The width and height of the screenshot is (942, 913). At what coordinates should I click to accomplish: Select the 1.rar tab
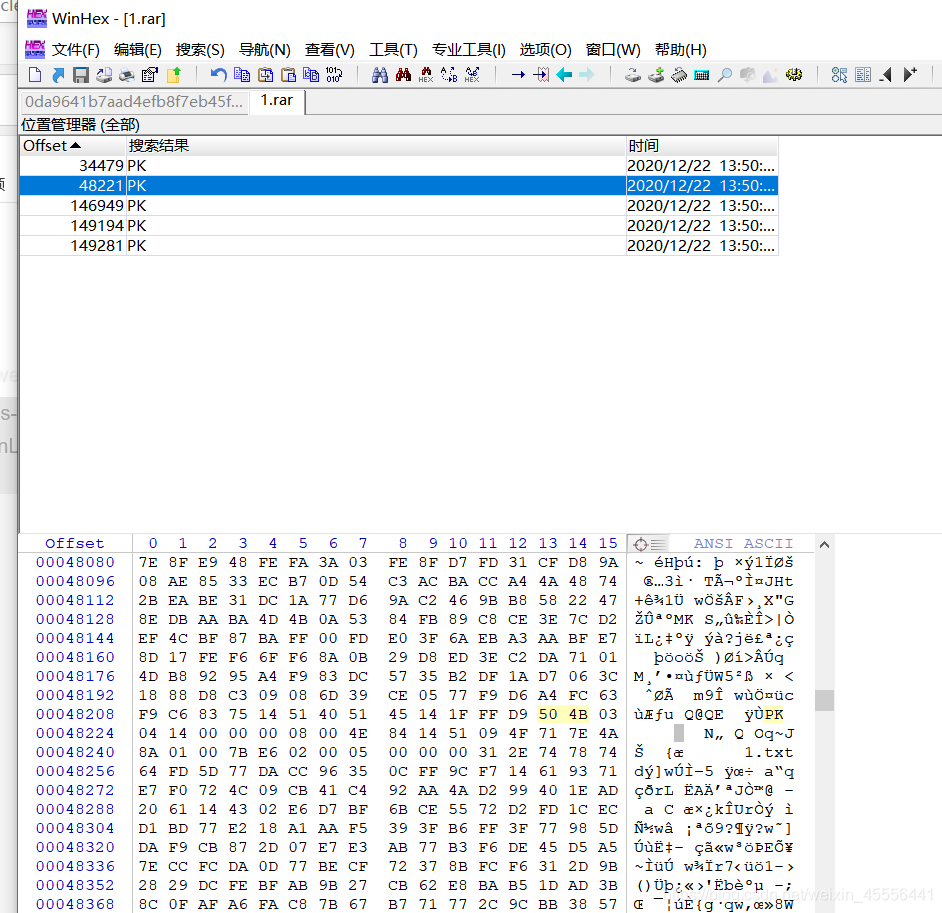(277, 100)
